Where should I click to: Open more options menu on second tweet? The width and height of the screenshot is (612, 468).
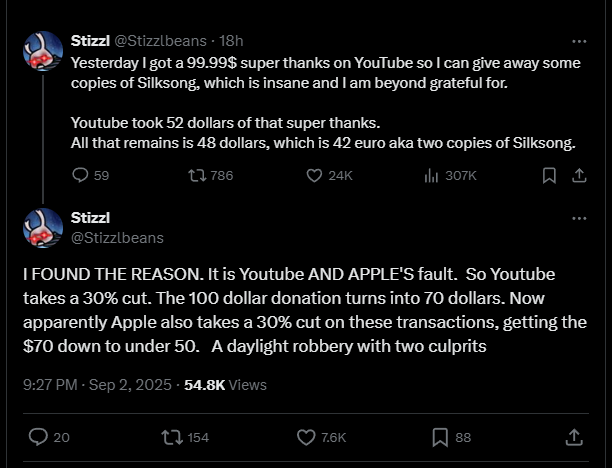point(579,218)
